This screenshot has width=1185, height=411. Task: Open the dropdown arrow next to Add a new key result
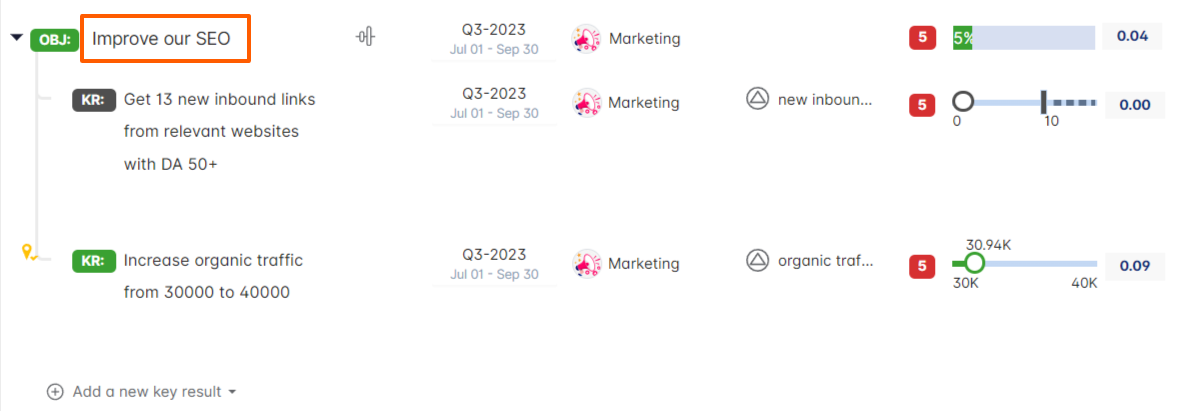[x=233, y=392]
